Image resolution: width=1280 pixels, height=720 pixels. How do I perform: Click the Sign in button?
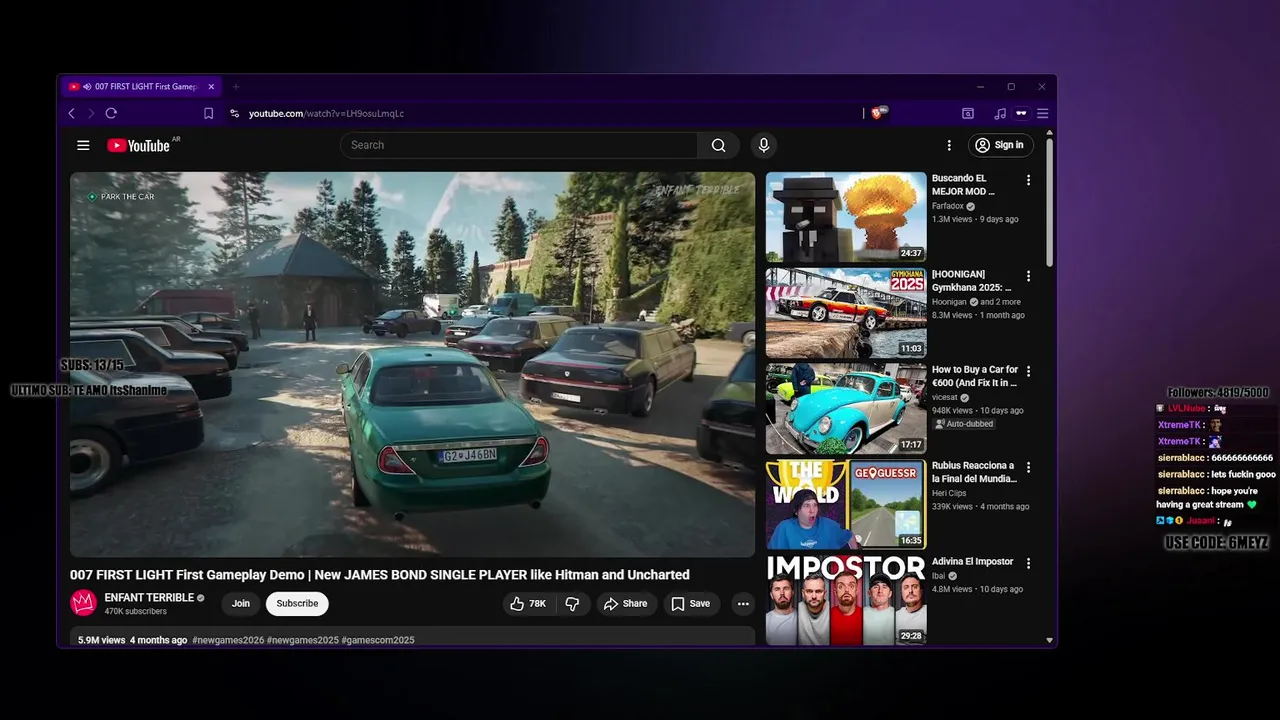[1000, 145]
